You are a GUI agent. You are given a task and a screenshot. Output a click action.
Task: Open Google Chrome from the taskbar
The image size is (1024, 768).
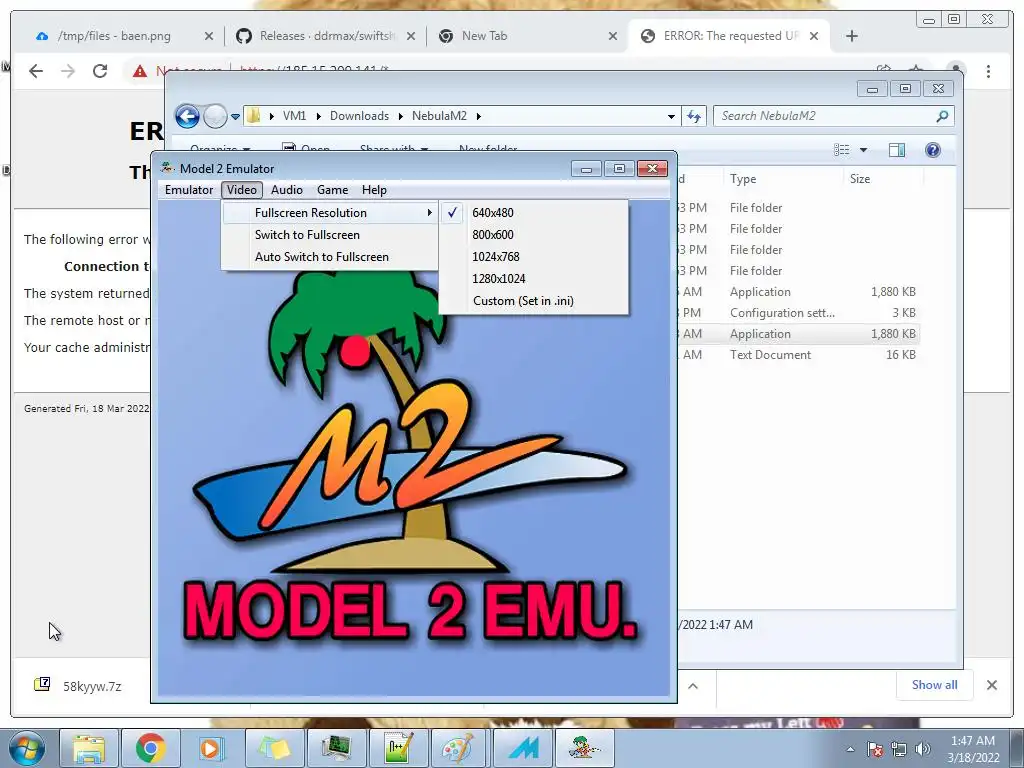click(x=150, y=748)
